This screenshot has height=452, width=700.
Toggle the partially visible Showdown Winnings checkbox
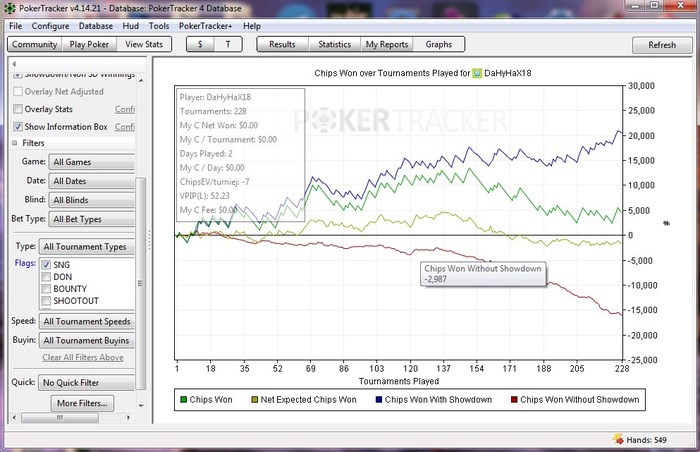click(x=18, y=75)
